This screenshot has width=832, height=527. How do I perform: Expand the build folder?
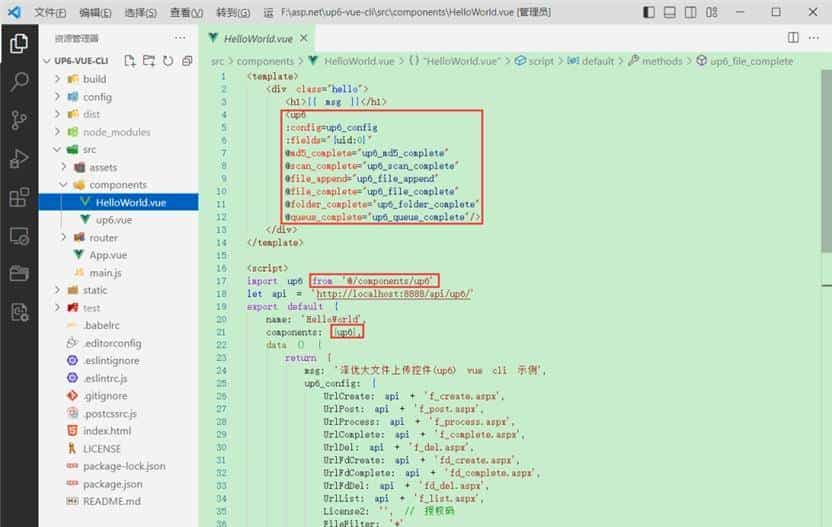click(94, 79)
